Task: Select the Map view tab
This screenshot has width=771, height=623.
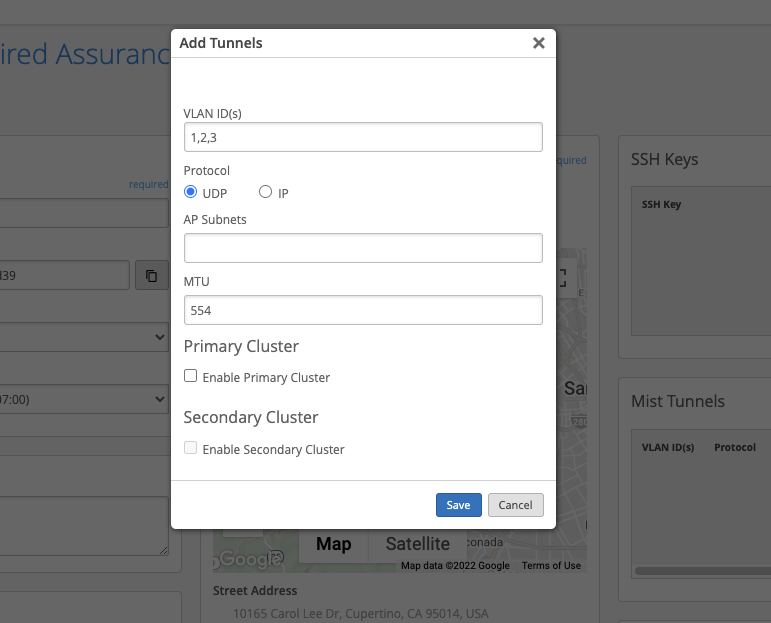Action: [333, 544]
